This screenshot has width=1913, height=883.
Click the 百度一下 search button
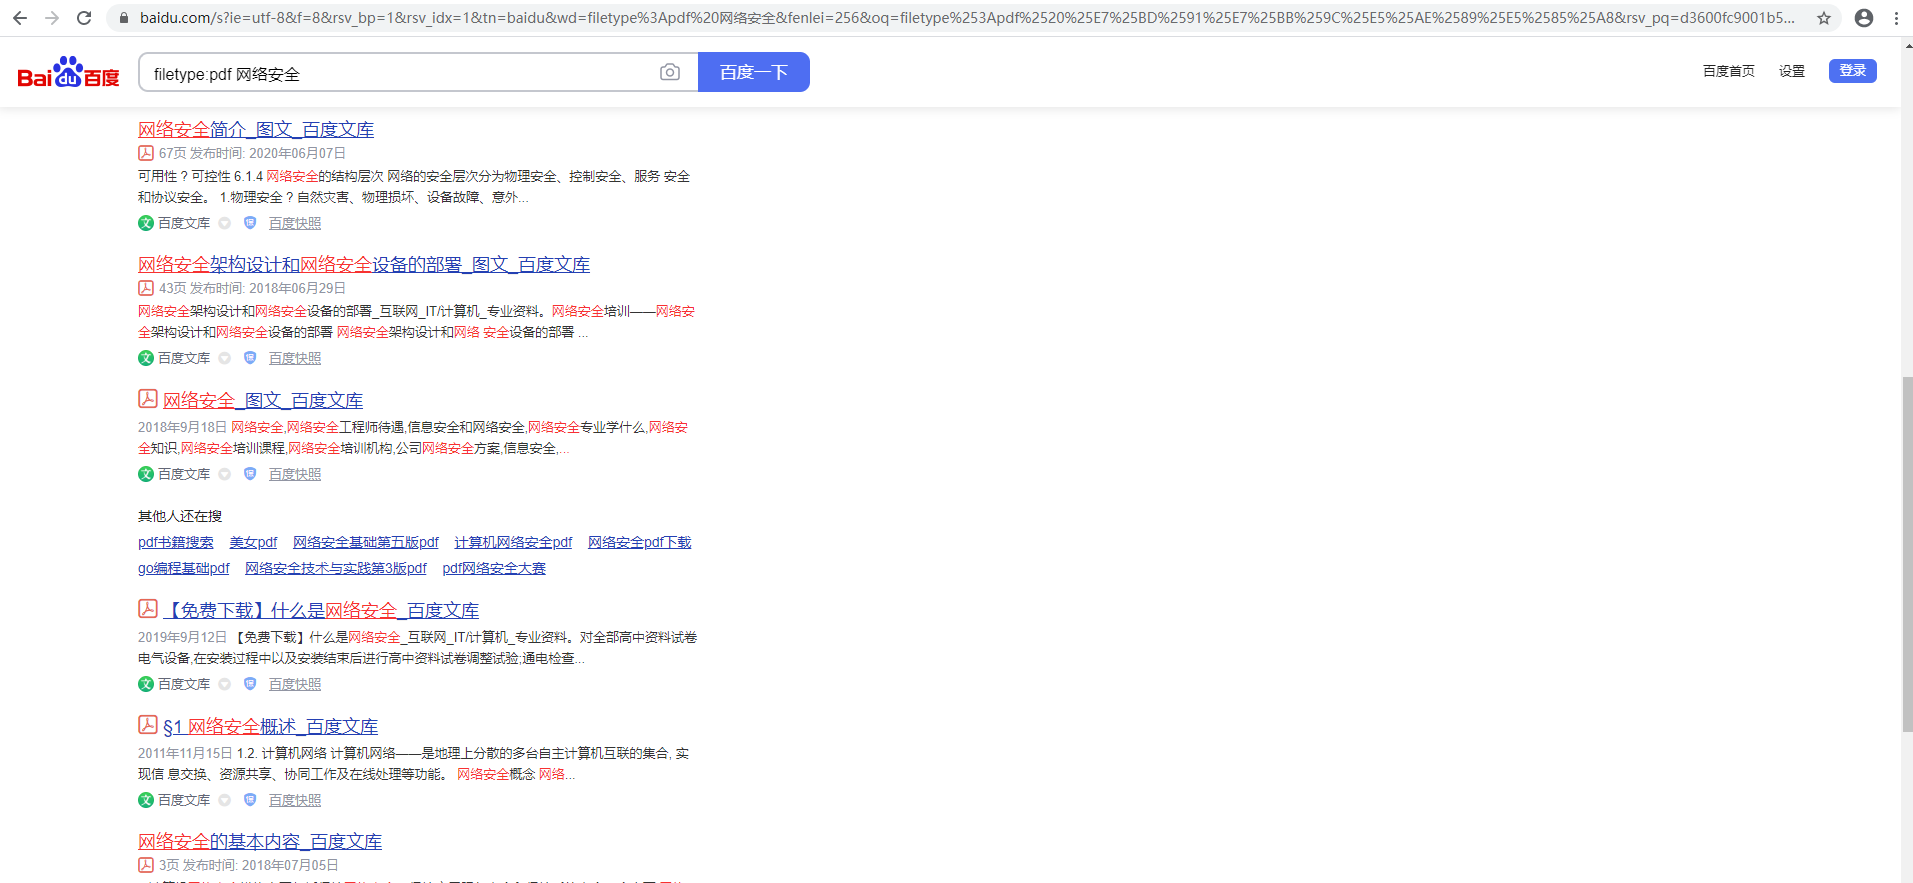click(754, 72)
